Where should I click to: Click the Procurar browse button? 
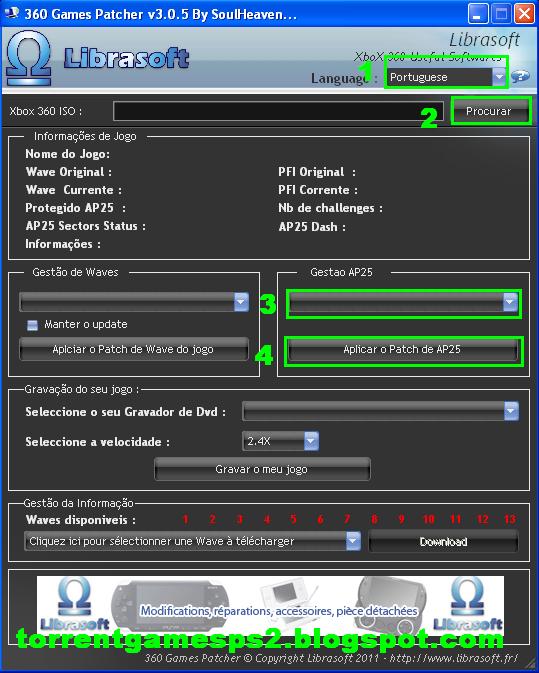point(489,111)
